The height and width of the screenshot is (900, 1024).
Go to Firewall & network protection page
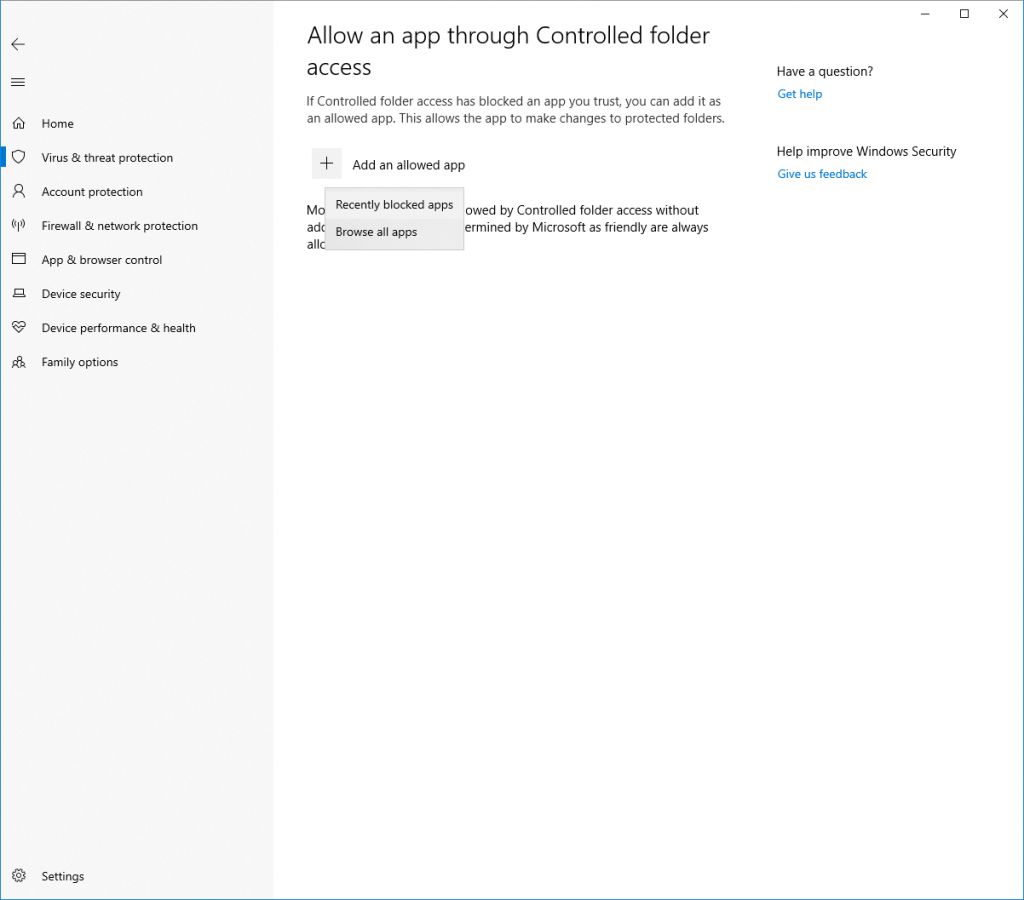pos(120,226)
